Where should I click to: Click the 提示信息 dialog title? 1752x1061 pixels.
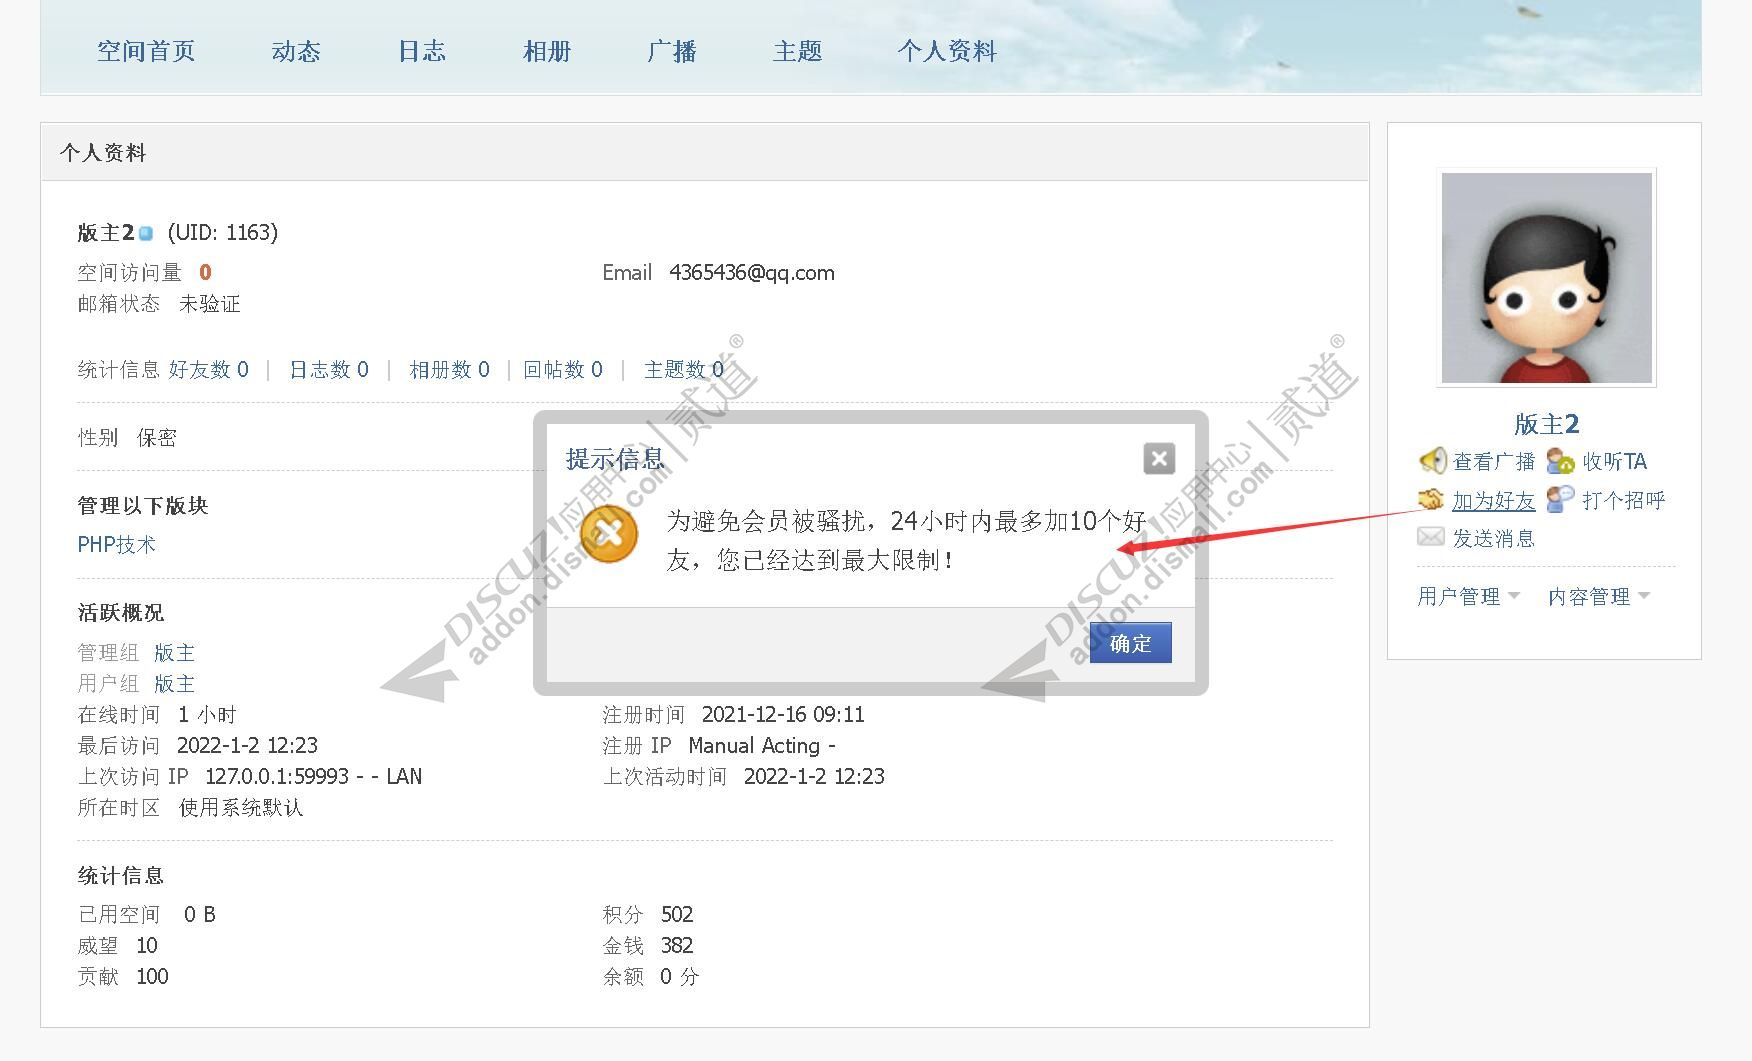(x=615, y=459)
